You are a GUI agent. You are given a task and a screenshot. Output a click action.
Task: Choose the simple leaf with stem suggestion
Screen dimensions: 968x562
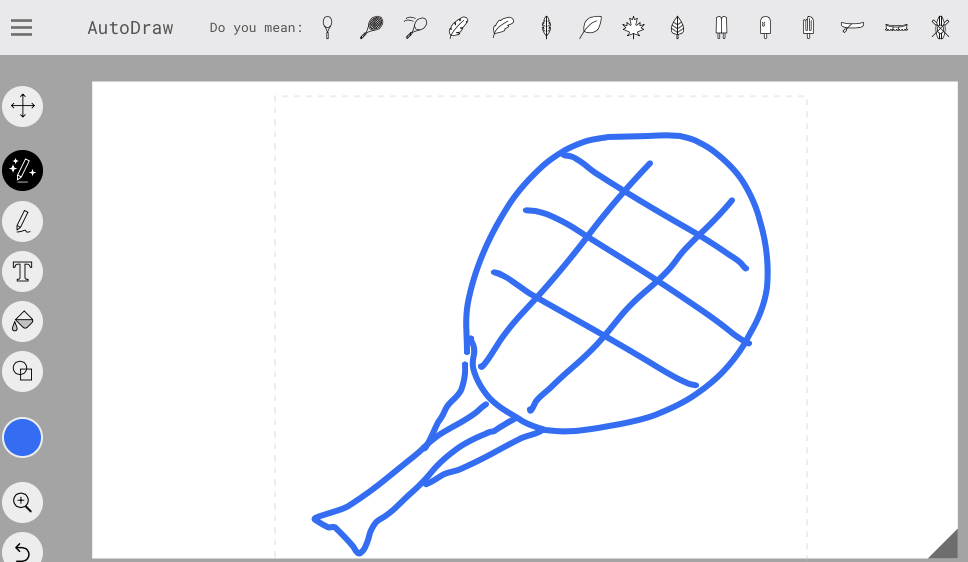590,27
